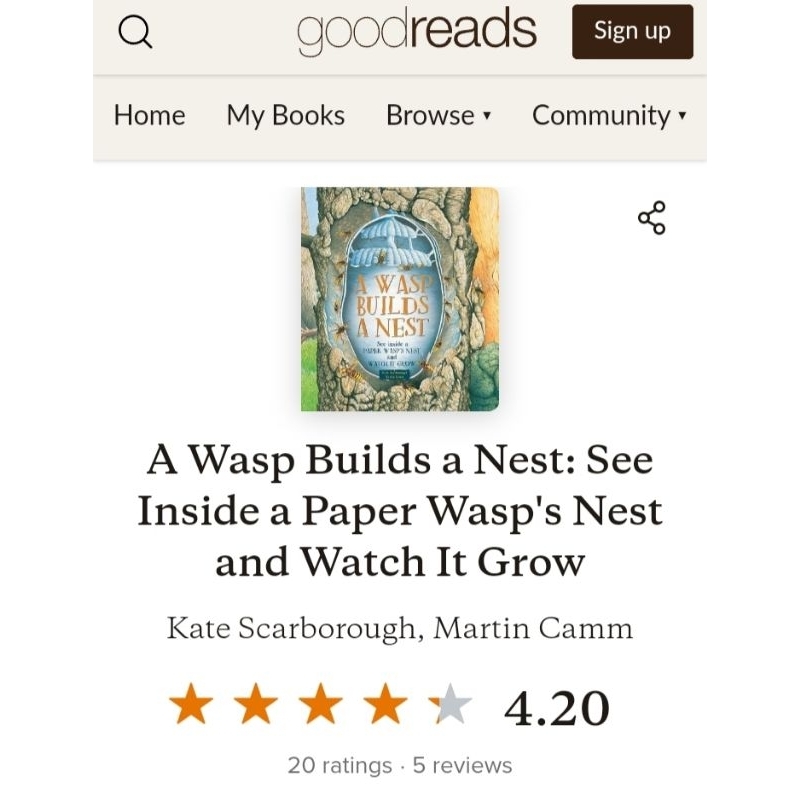
Task: View the 5 reviews link
Action: [x=462, y=765]
